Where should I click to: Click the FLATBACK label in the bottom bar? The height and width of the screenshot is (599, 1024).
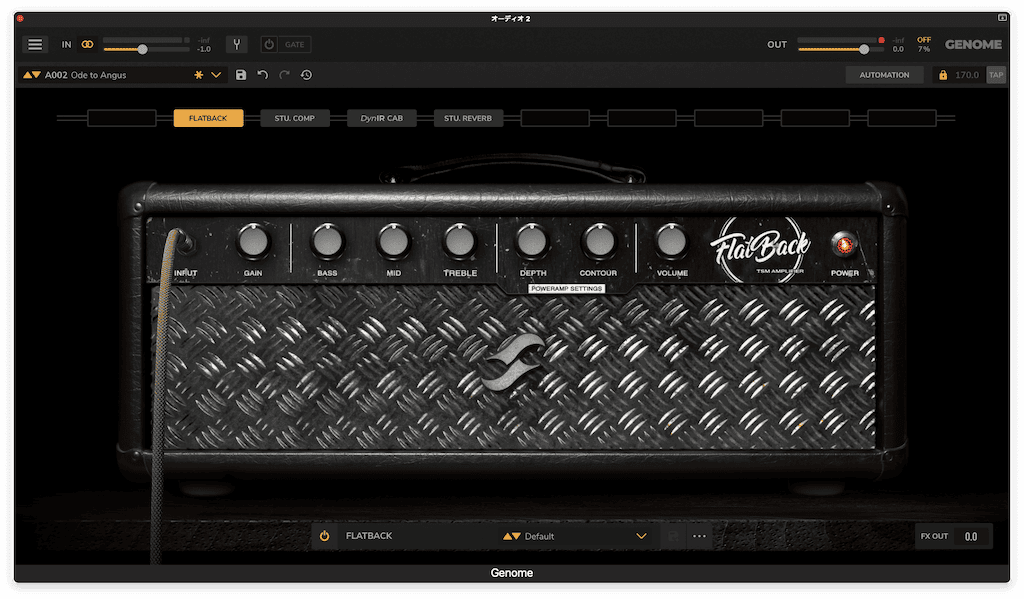point(369,536)
